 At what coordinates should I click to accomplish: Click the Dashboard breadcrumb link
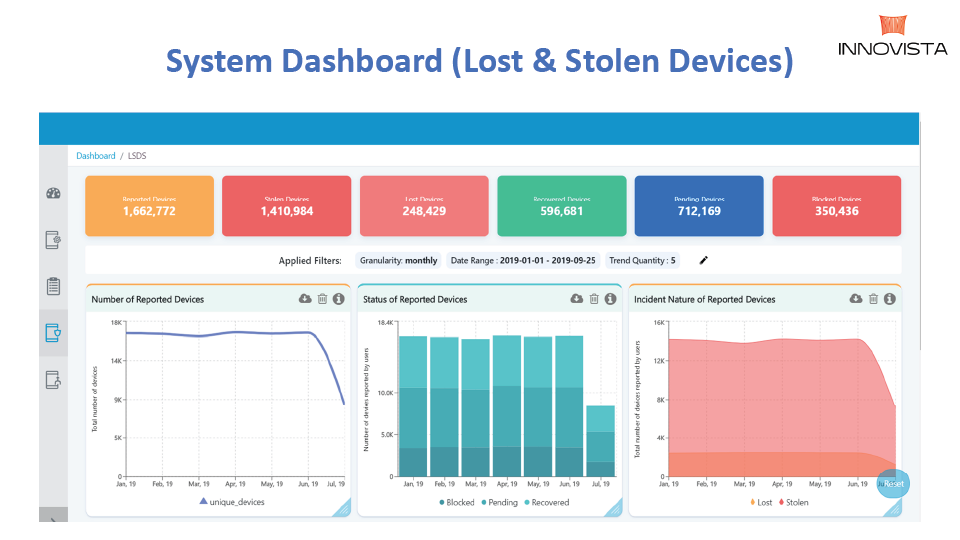tap(96, 156)
